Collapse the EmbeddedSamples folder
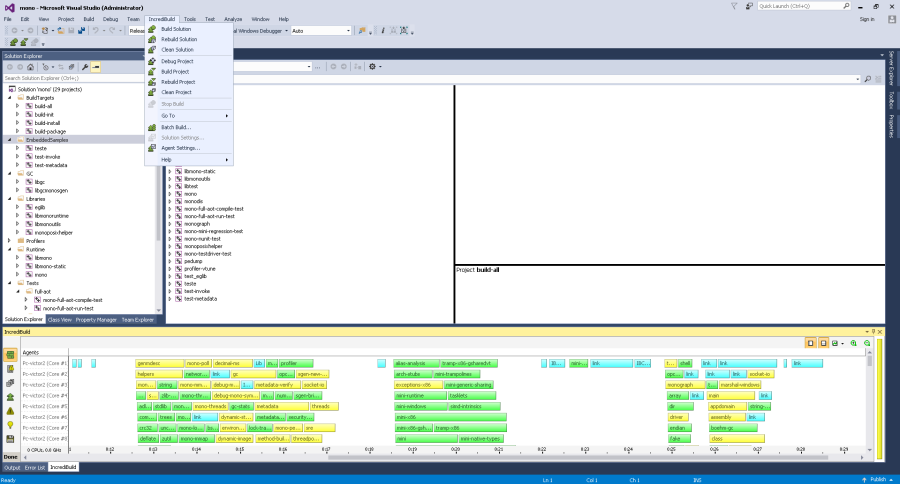 tap(10, 140)
